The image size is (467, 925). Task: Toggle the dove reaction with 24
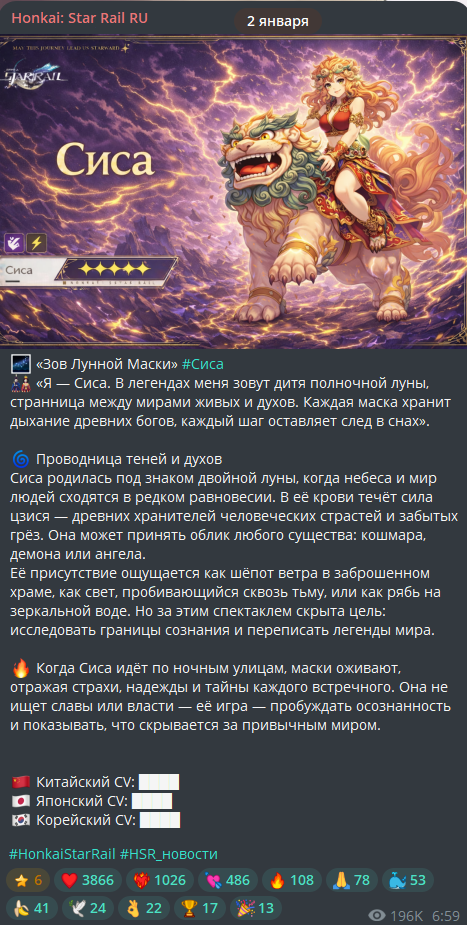tap(88, 907)
